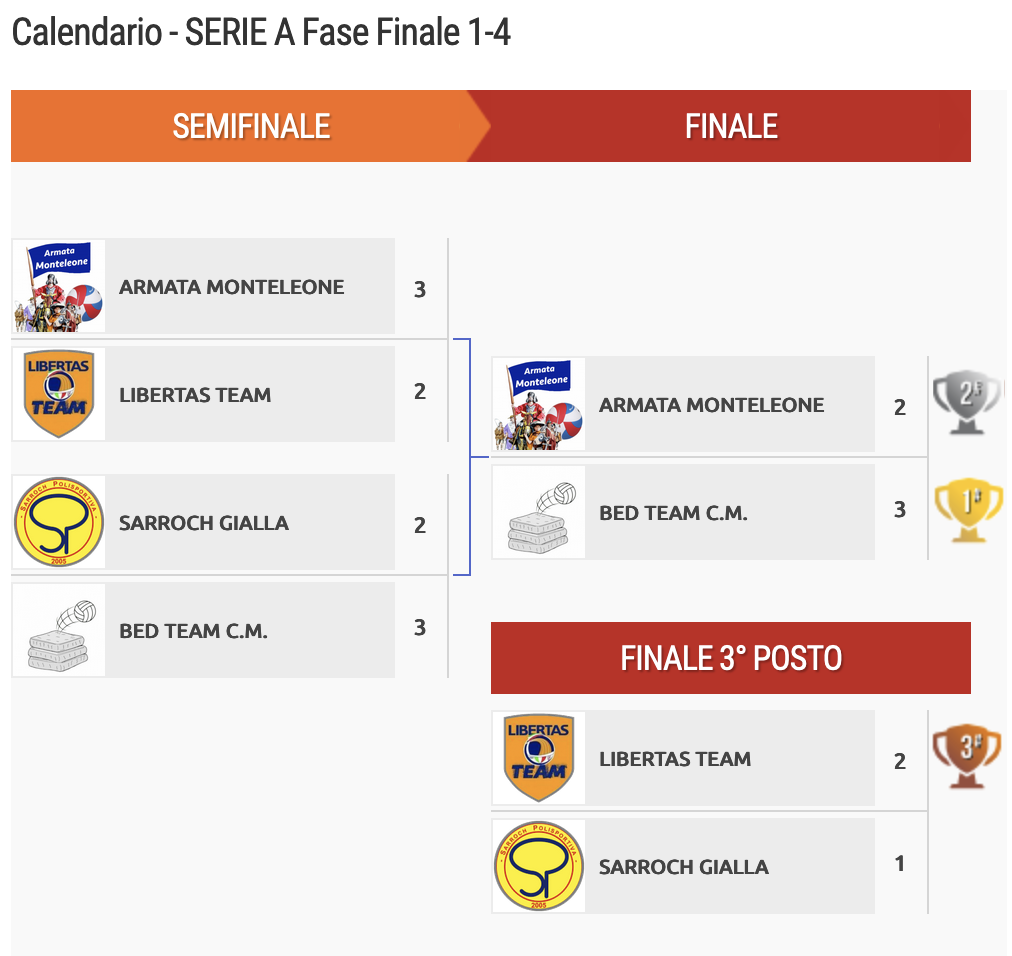Click Bed Team C.M. logo in semifinal
Screen dimensions: 1012x956
pyautogui.click(x=59, y=630)
